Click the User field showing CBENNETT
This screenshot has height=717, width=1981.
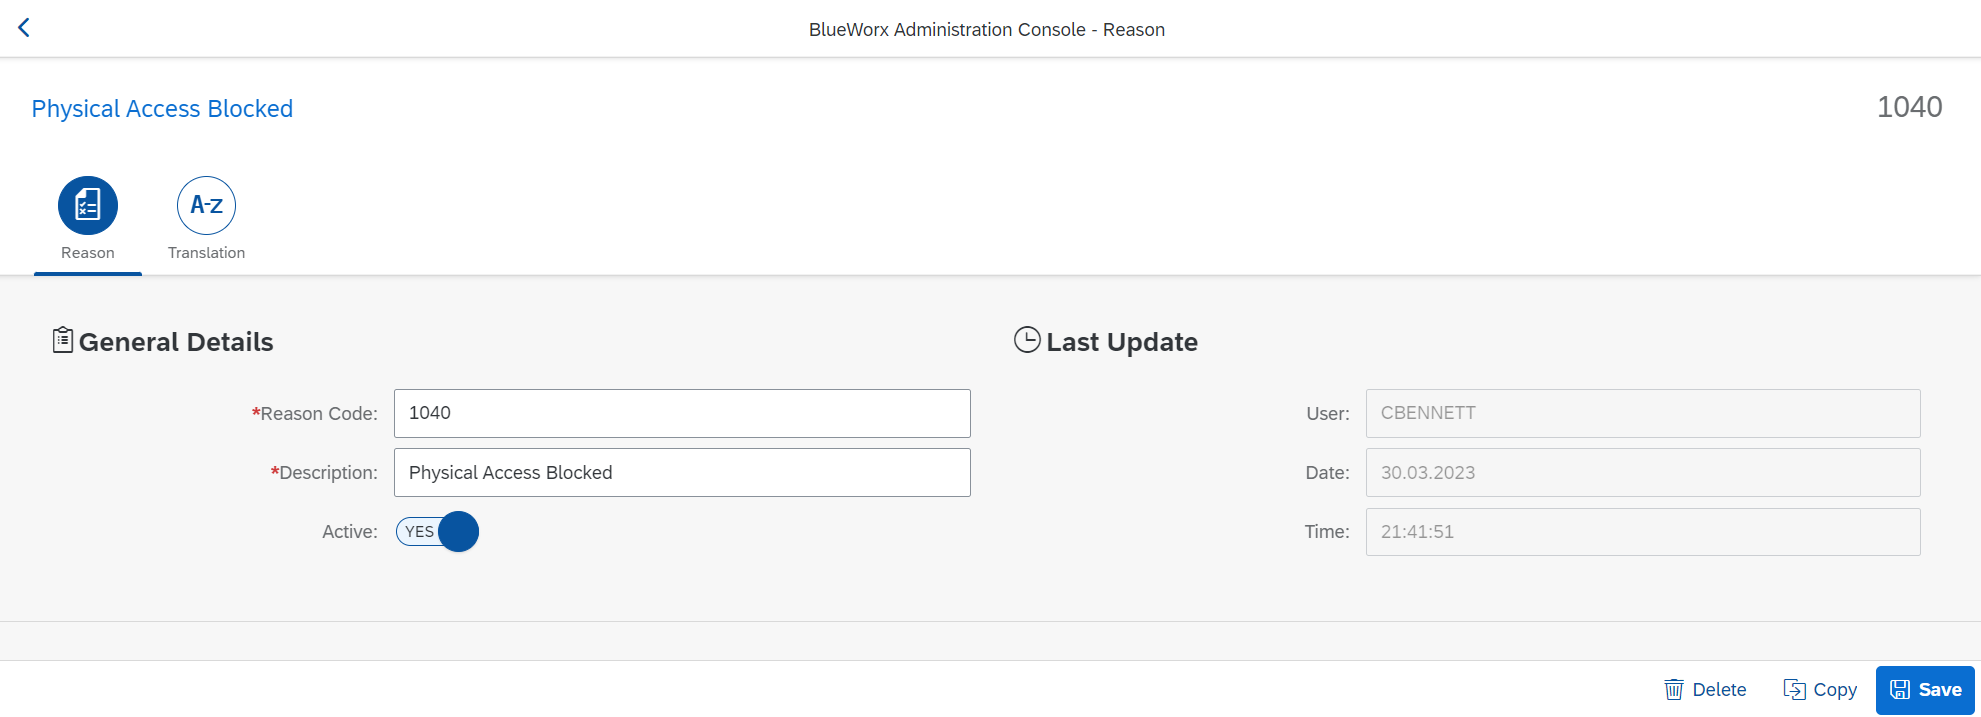click(x=1643, y=413)
